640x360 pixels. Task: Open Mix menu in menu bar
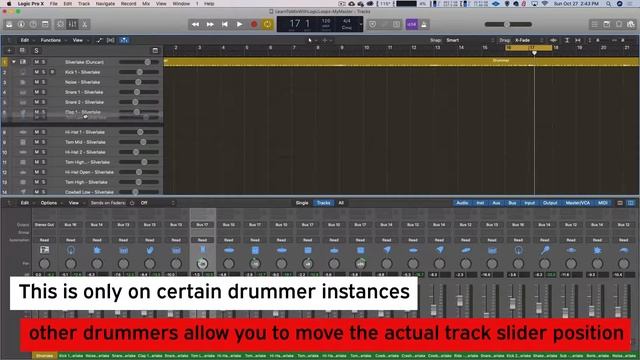click(146, 3)
